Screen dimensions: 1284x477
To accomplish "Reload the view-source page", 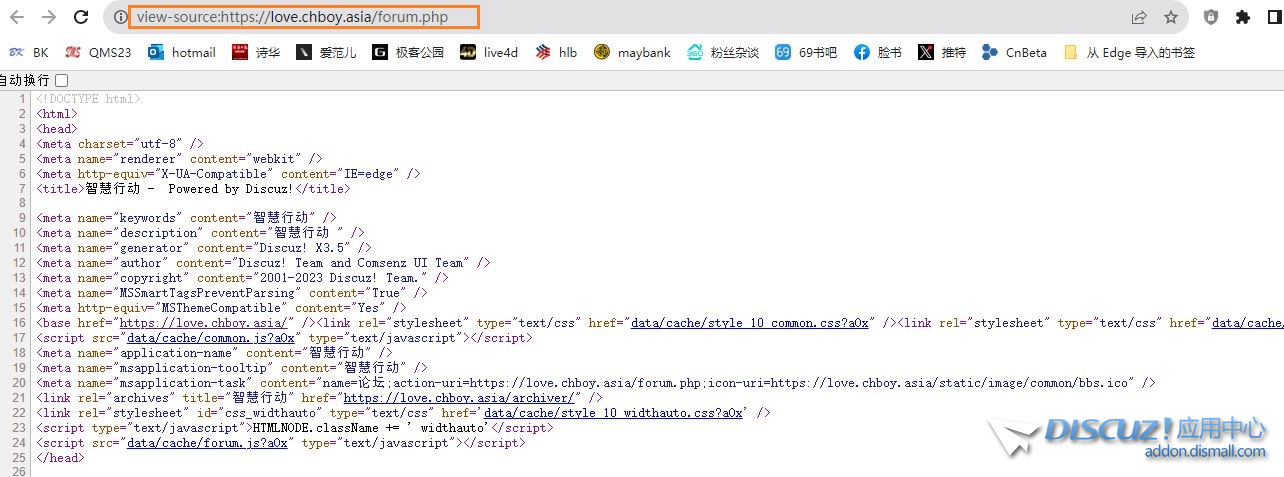I will click(x=82, y=17).
